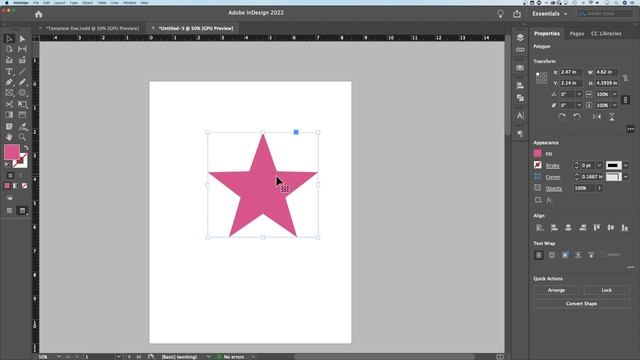Click the Rotate 90° clockwise icon
This screenshot has height=360, width=640.
pos(562,117)
